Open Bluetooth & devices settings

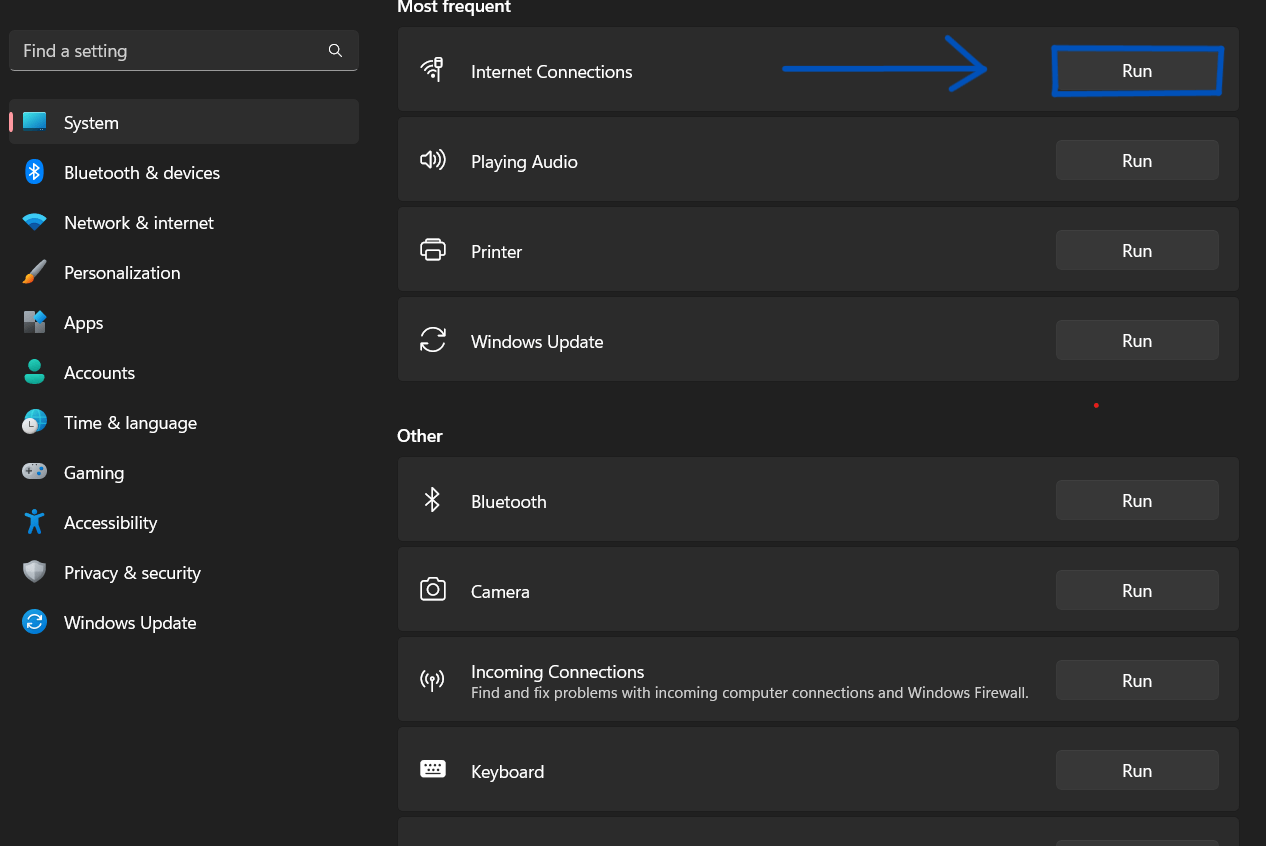pyautogui.click(x=184, y=172)
